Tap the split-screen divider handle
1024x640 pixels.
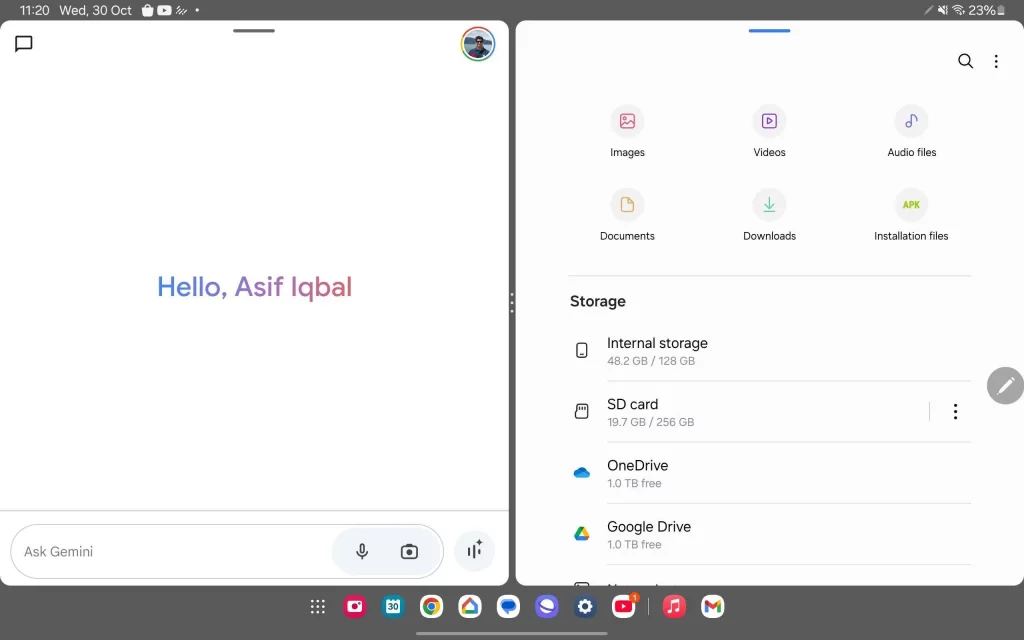pyautogui.click(x=511, y=303)
